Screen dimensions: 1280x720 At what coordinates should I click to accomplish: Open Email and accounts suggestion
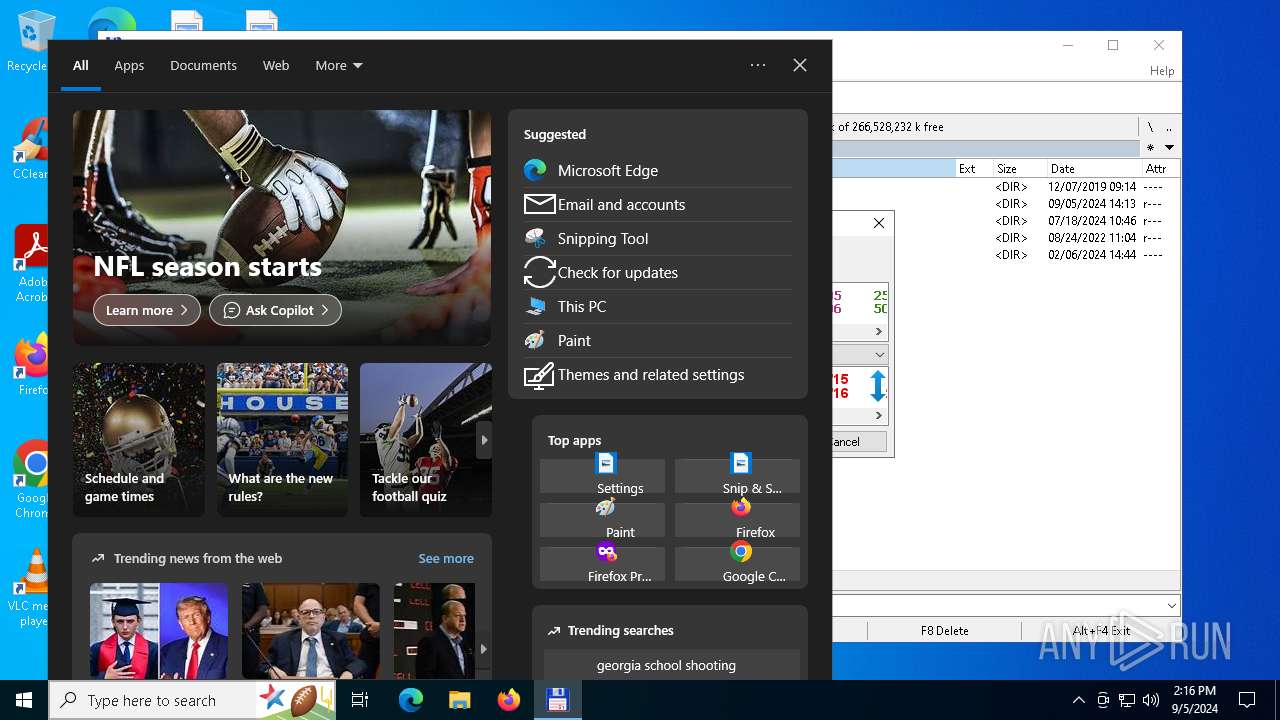(657, 204)
